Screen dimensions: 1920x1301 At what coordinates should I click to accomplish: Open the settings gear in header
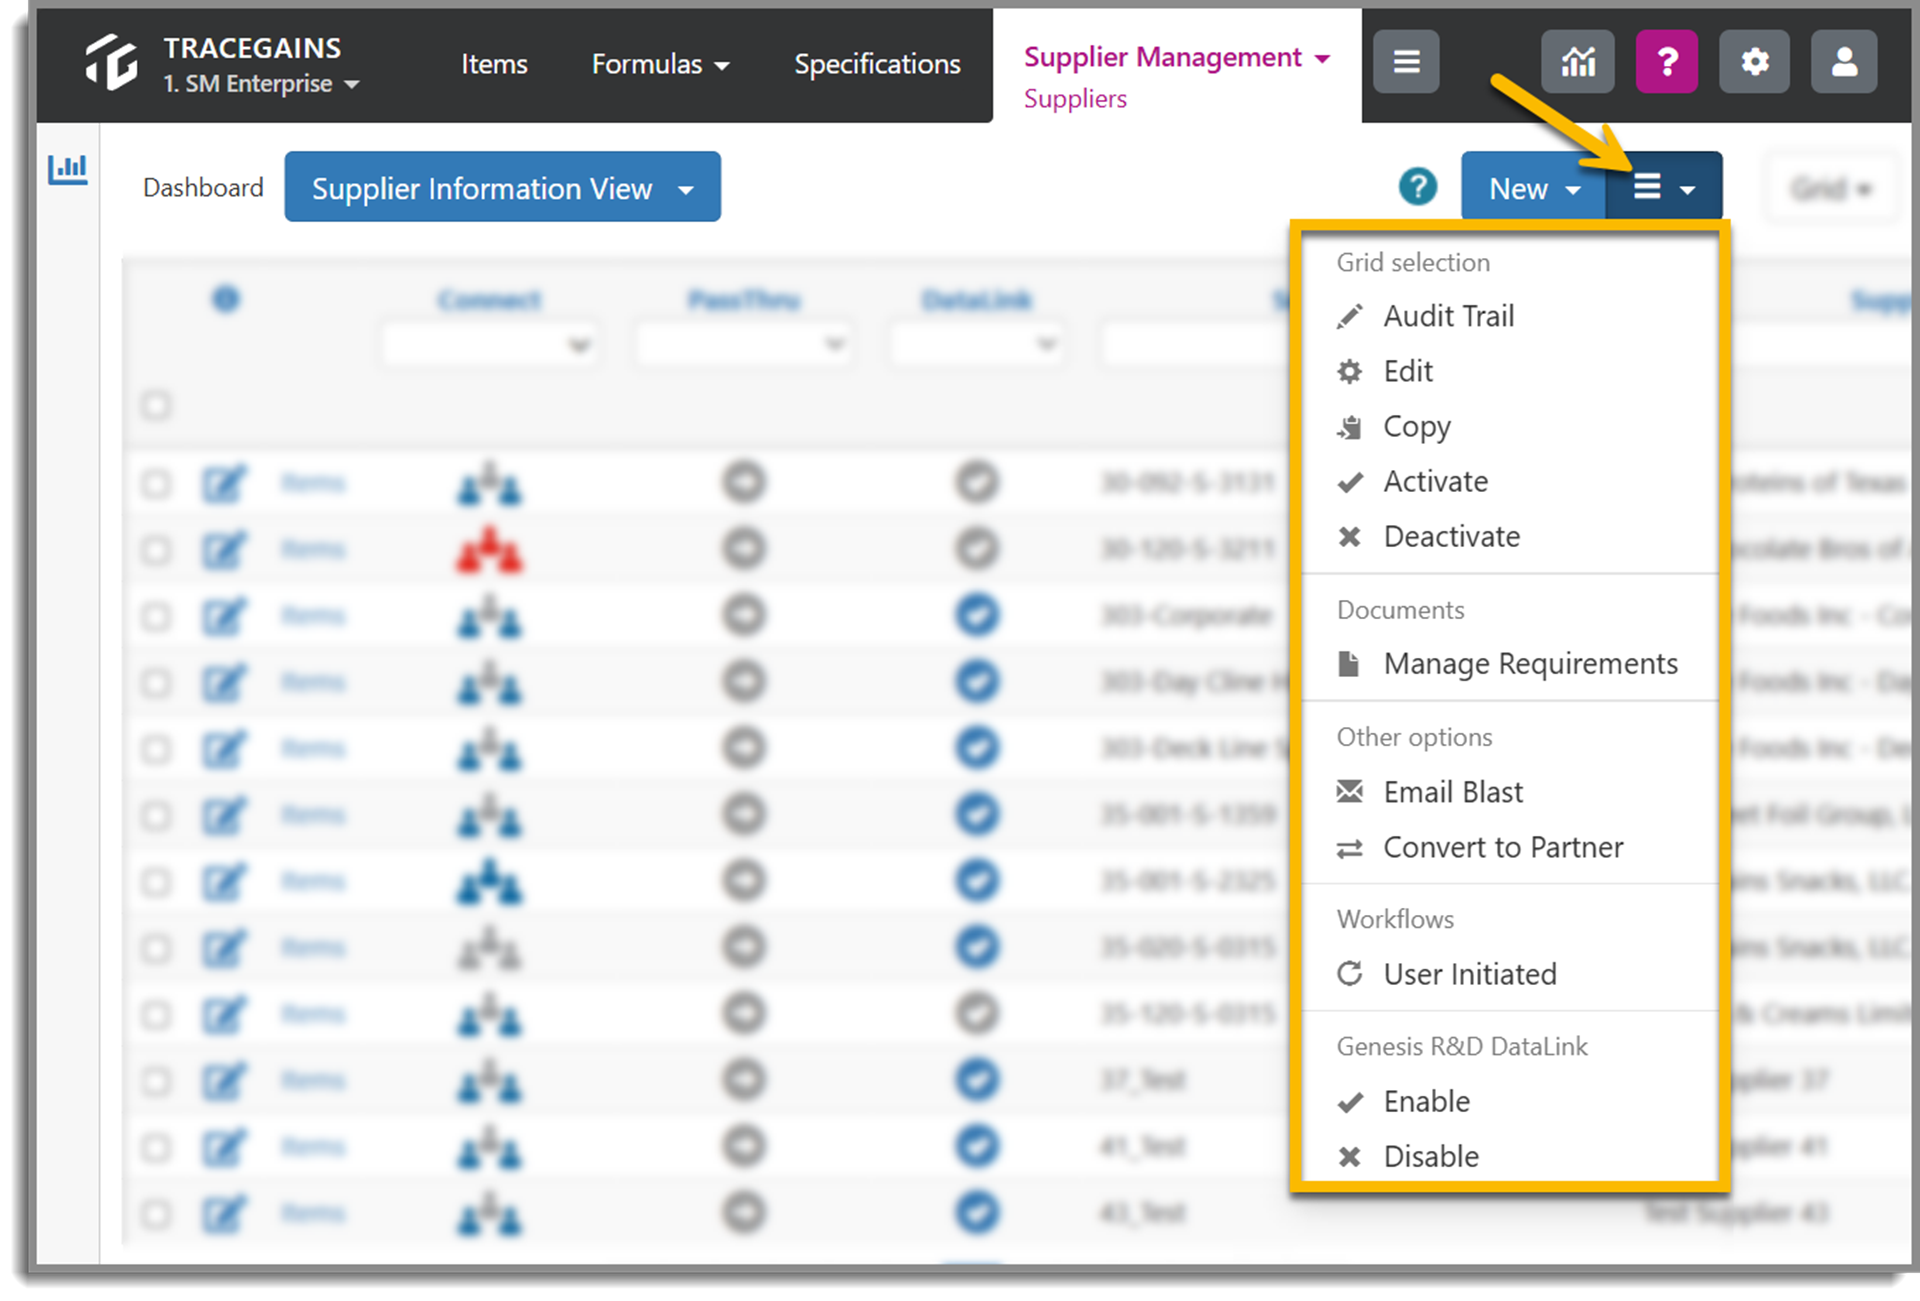[1755, 62]
